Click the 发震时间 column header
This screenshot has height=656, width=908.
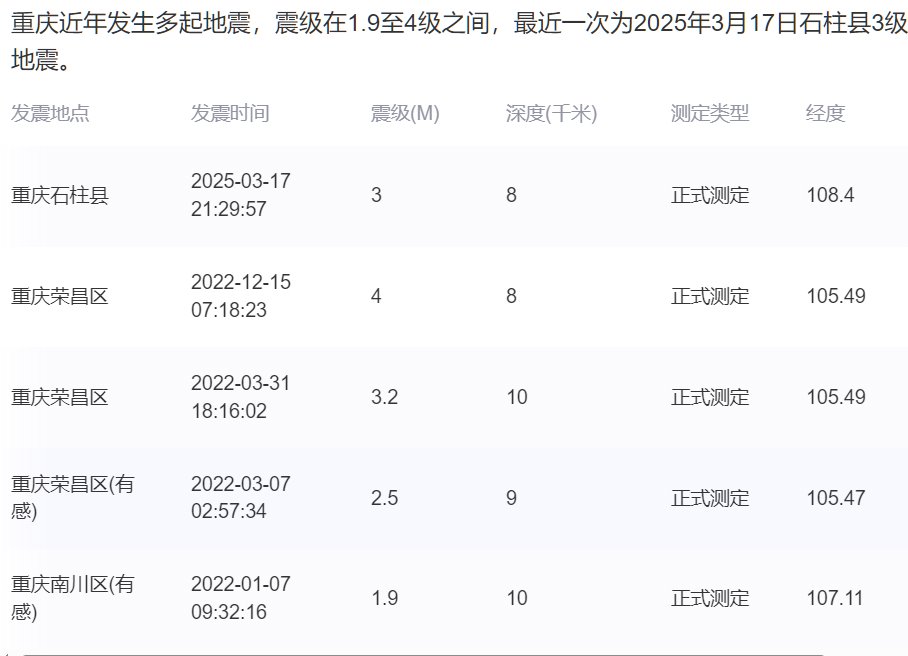(229, 113)
